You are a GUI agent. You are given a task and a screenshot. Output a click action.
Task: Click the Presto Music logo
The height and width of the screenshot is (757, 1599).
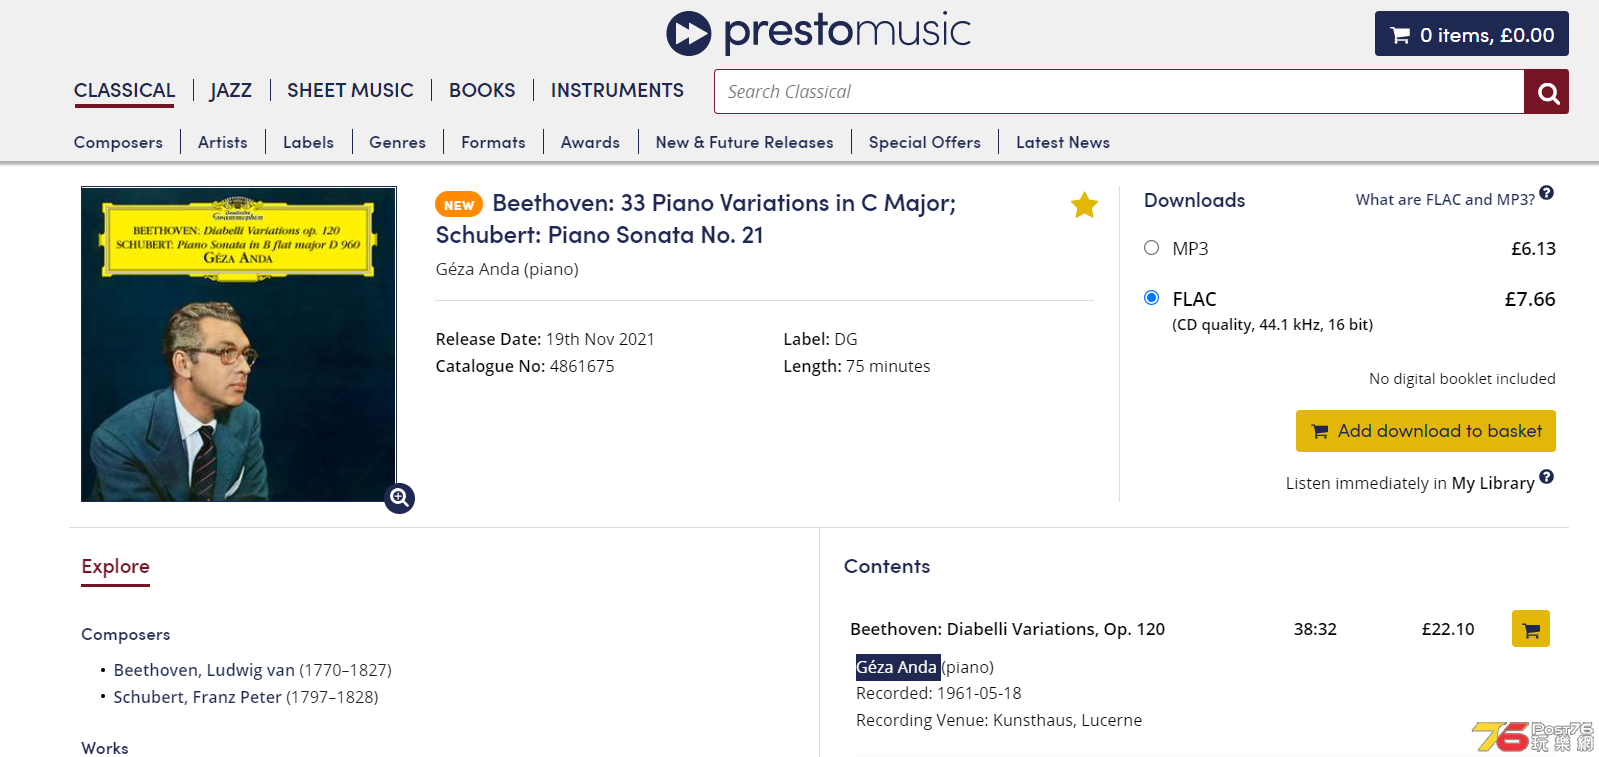tap(818, 32)
